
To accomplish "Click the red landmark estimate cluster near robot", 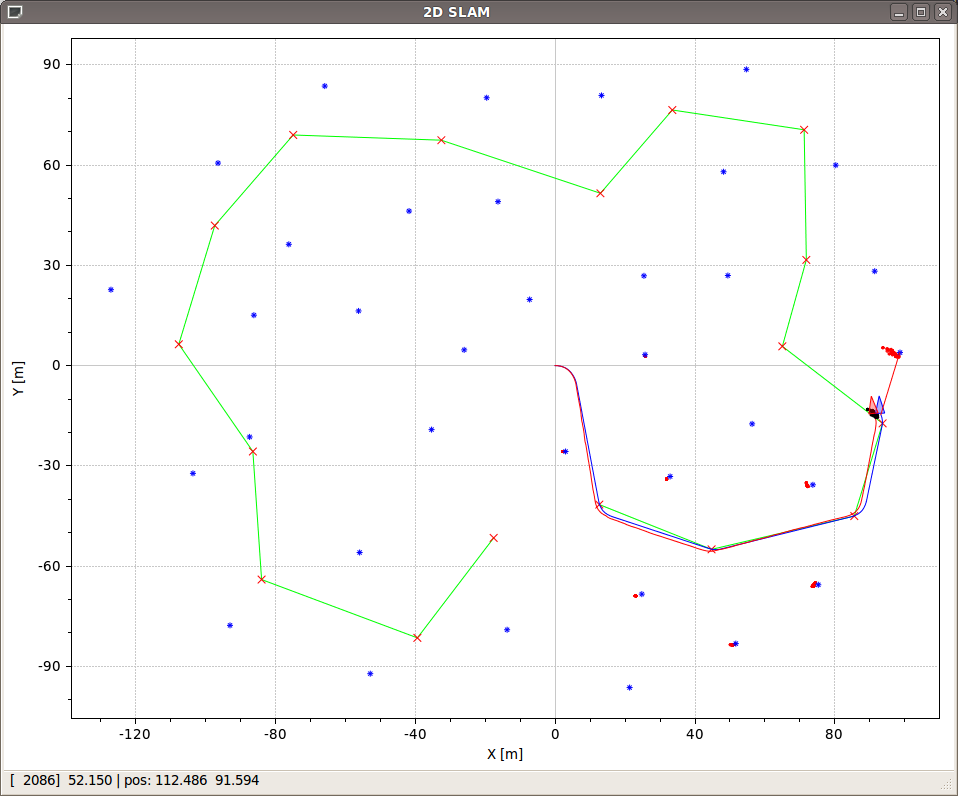I will [890, 351].
